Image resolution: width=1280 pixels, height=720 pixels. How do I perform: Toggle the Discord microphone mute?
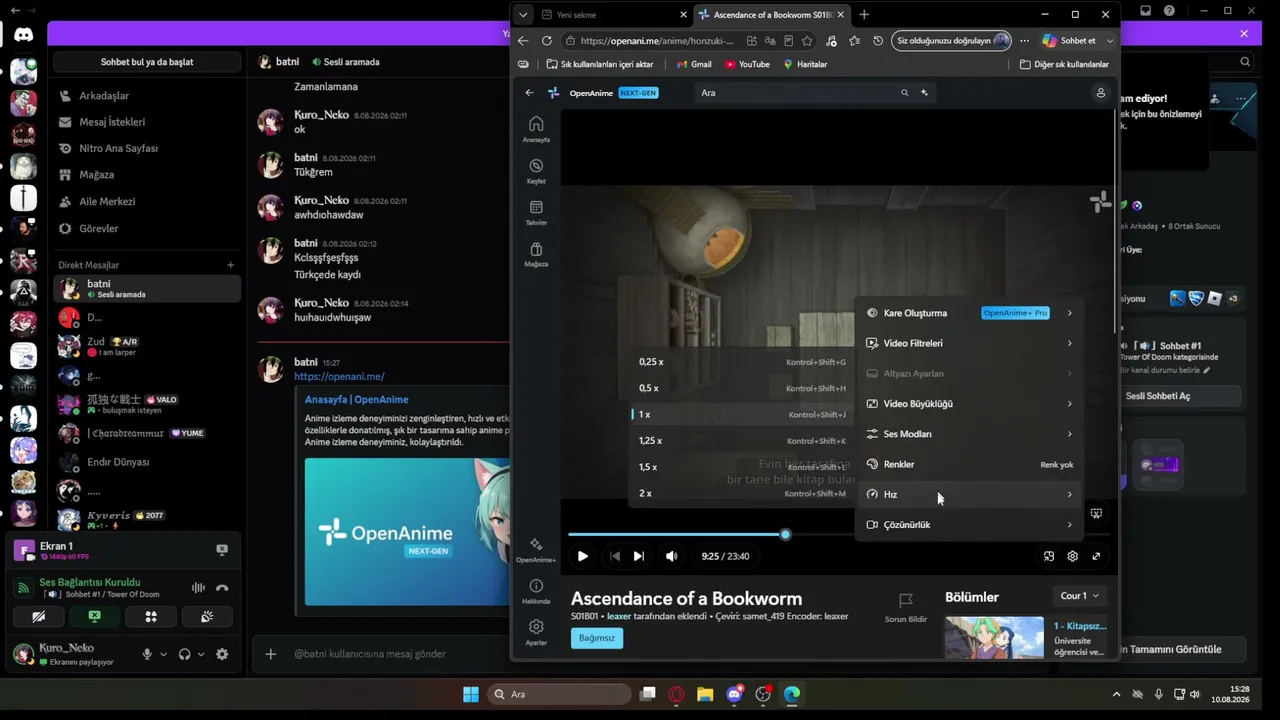tap(147, 654)
